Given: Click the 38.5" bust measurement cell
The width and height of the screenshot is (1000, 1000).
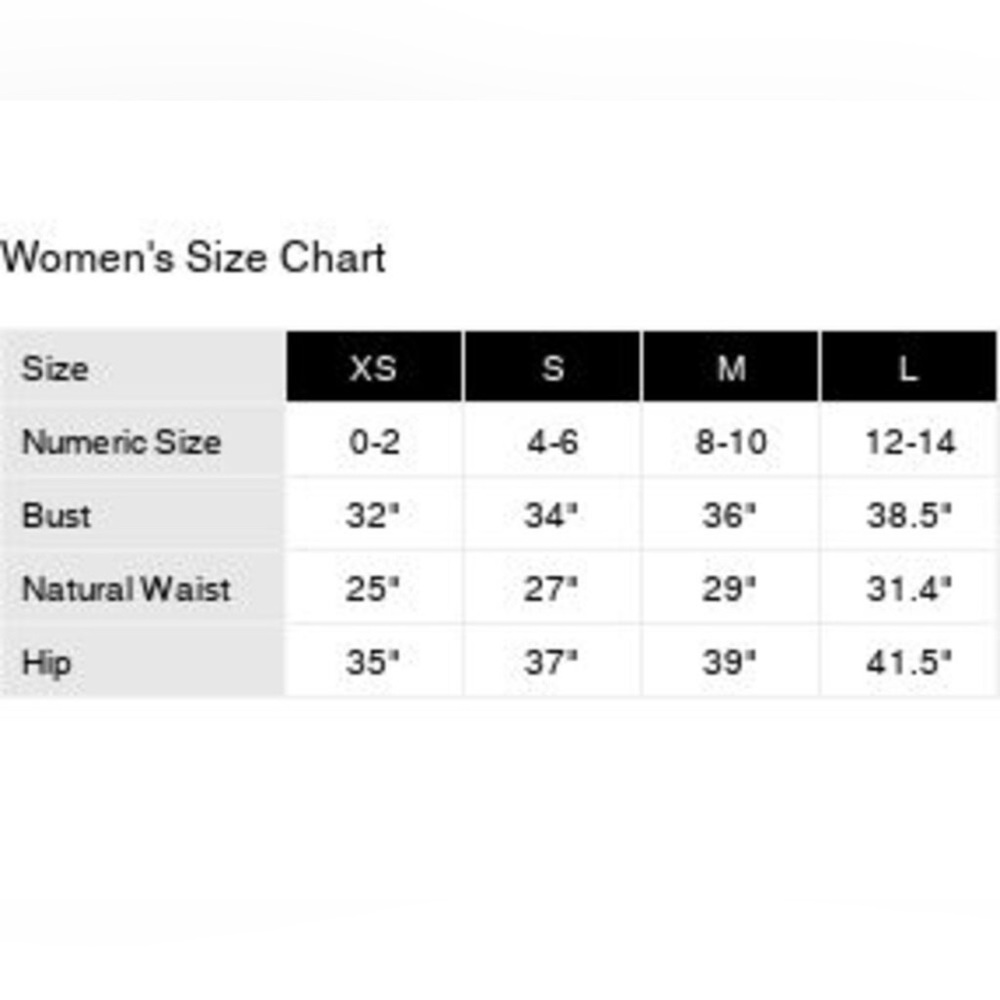Looking at the screenshot, I should click(x=909, y=516).
